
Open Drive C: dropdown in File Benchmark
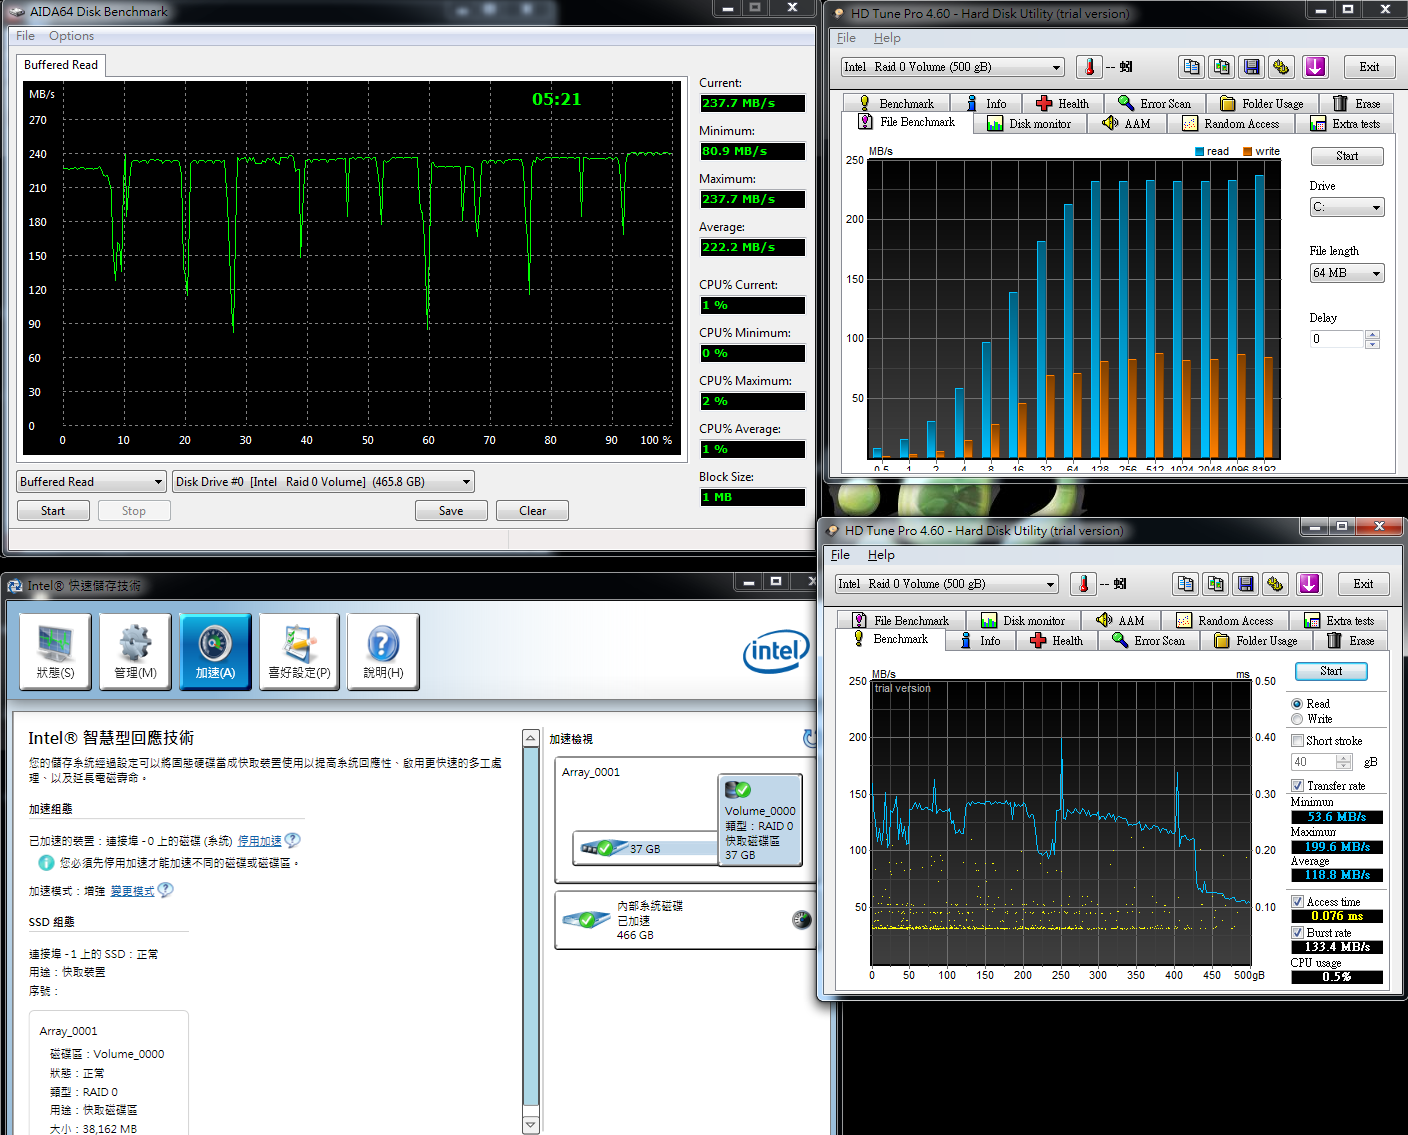[x=1347, y=207]
